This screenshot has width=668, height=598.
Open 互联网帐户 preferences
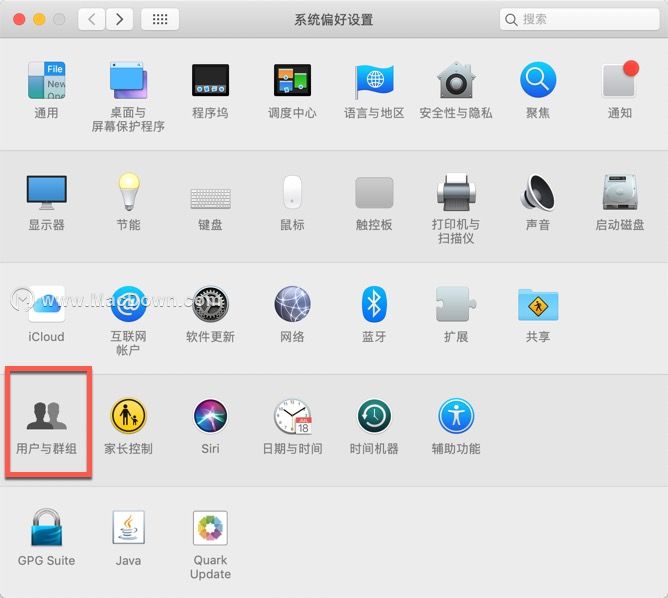[128, 304]
